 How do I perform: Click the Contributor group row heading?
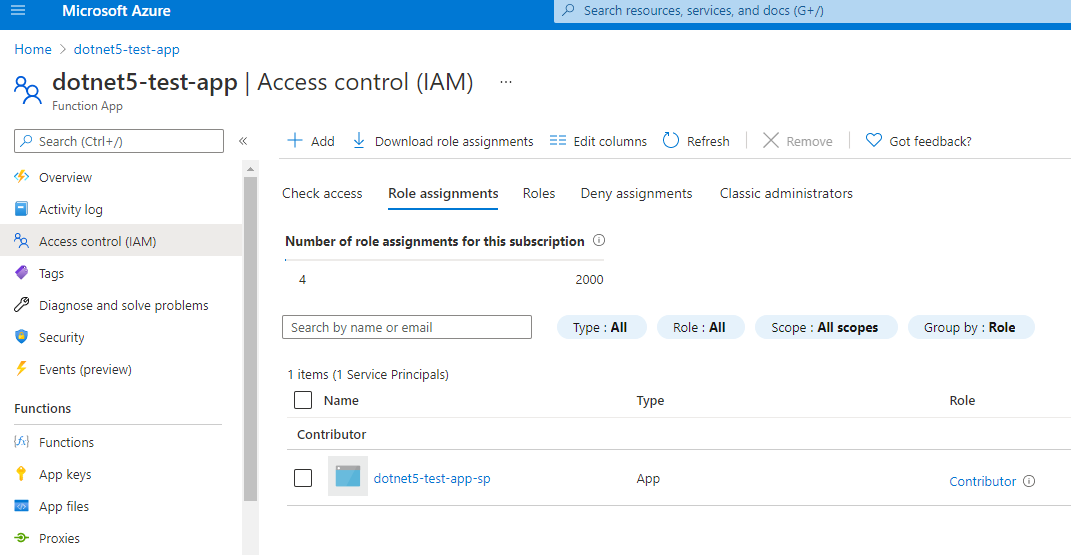pyautogui.click(x=331, y=434)
